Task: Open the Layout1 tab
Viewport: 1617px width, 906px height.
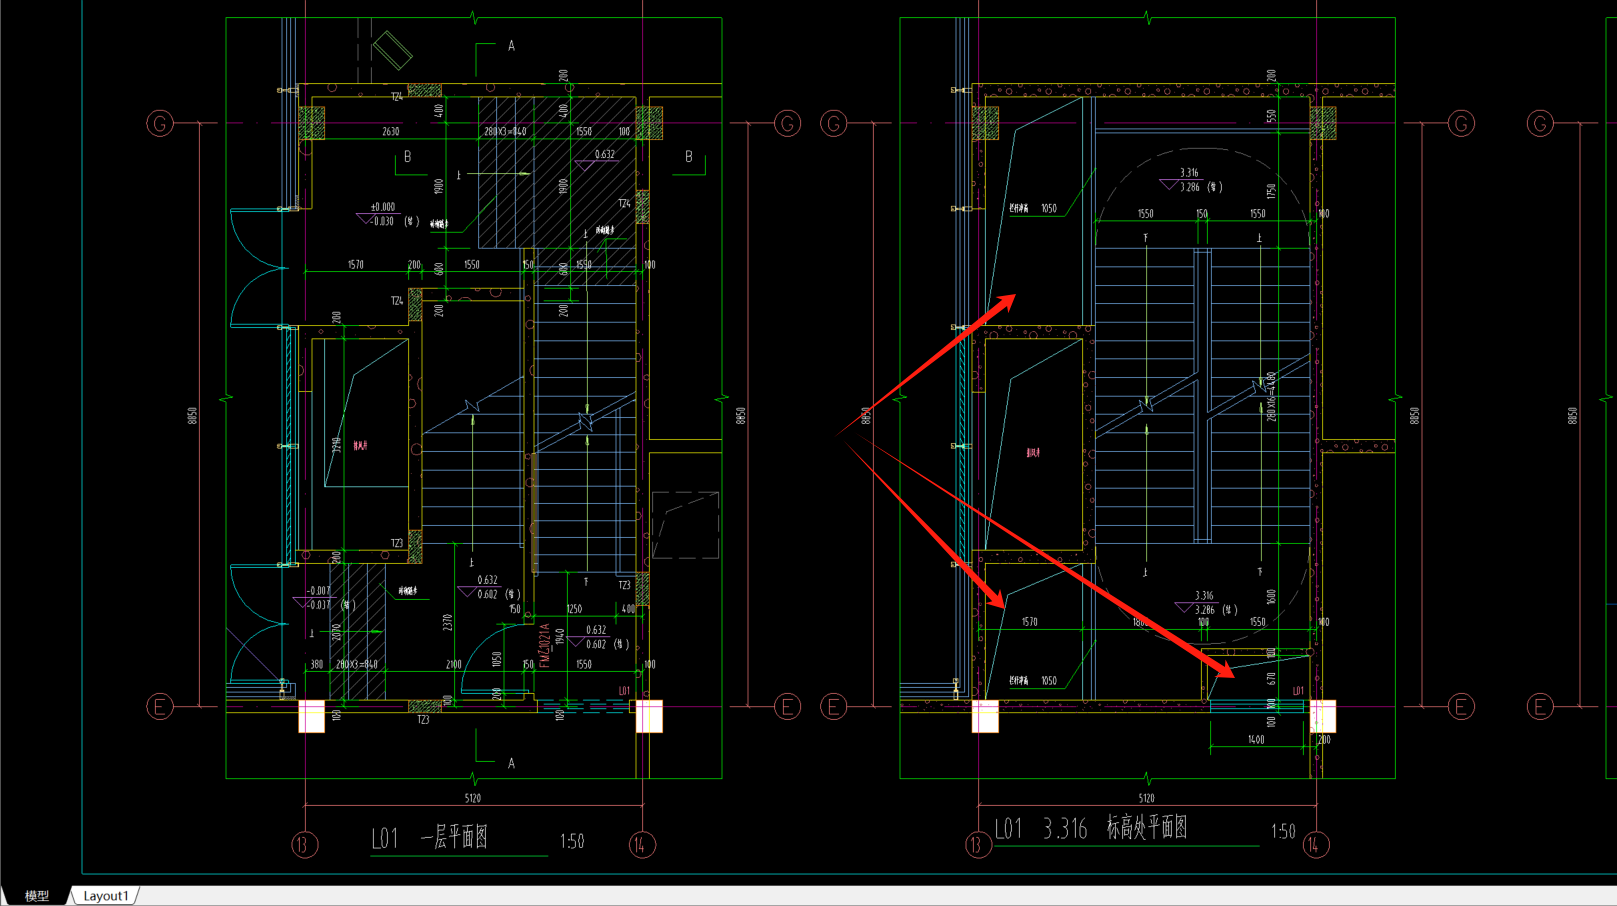Action: click(106, 896)
